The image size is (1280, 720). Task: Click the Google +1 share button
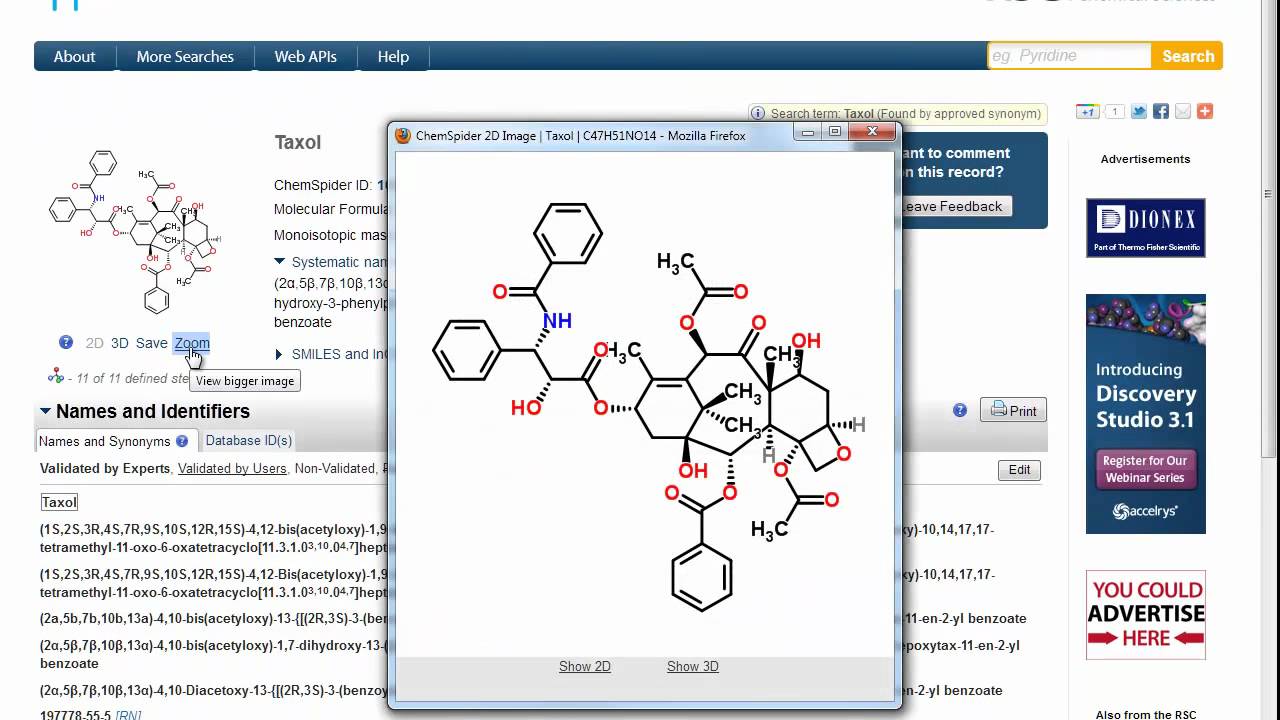click(x=1087, y=112)
